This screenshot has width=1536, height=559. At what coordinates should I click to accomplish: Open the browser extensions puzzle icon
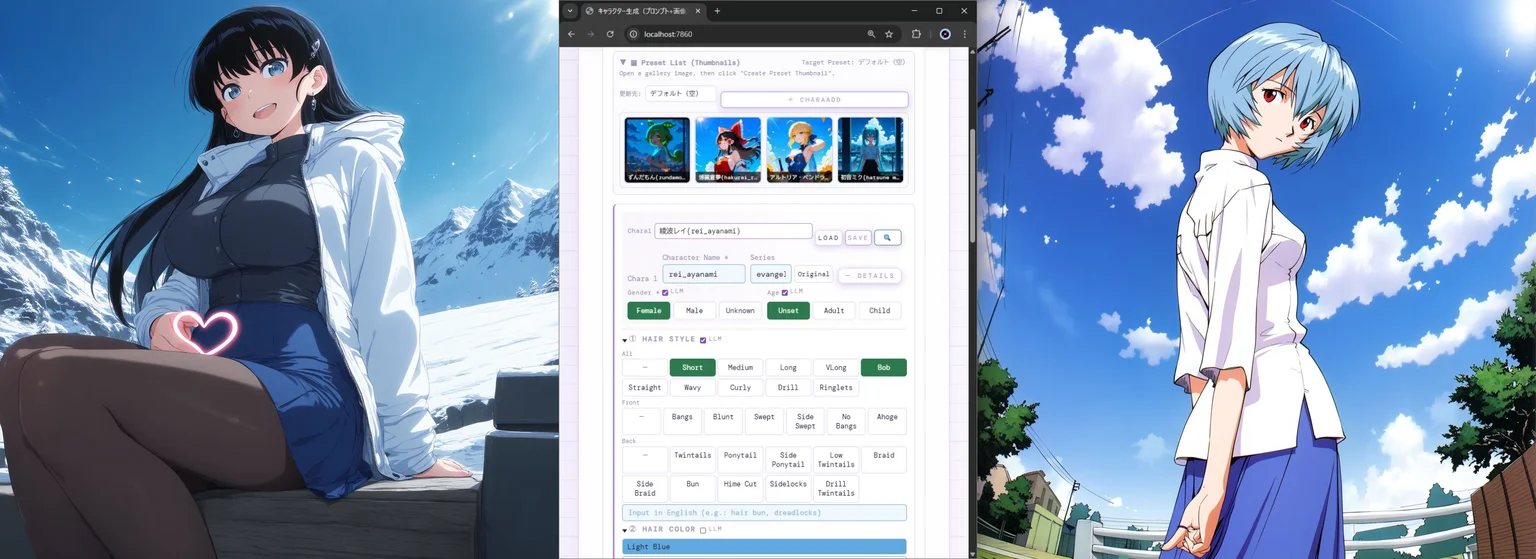(916, 34)
